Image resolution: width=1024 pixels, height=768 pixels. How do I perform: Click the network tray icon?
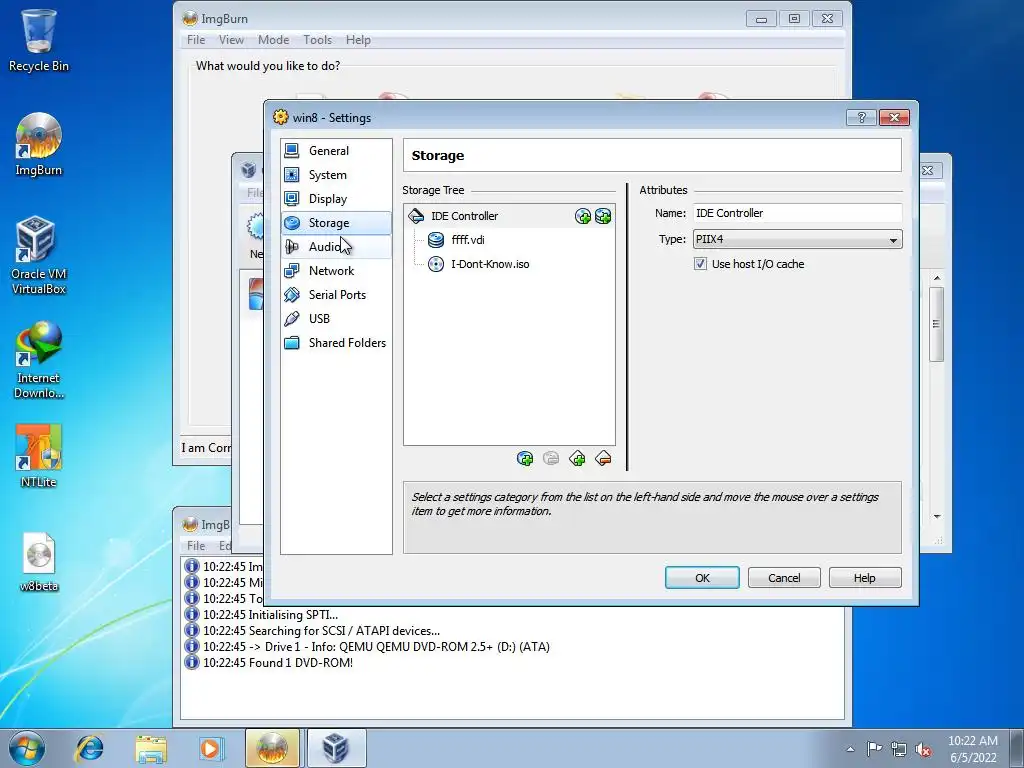pos(899,749)
